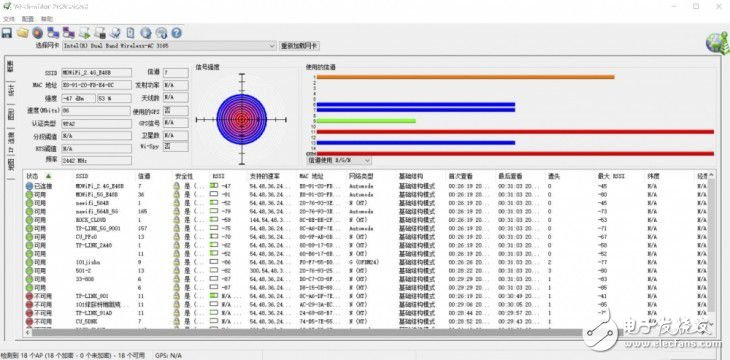Open the first menu (文件) in menu bar
730x360 pixels.
click(x=9, y=19)
